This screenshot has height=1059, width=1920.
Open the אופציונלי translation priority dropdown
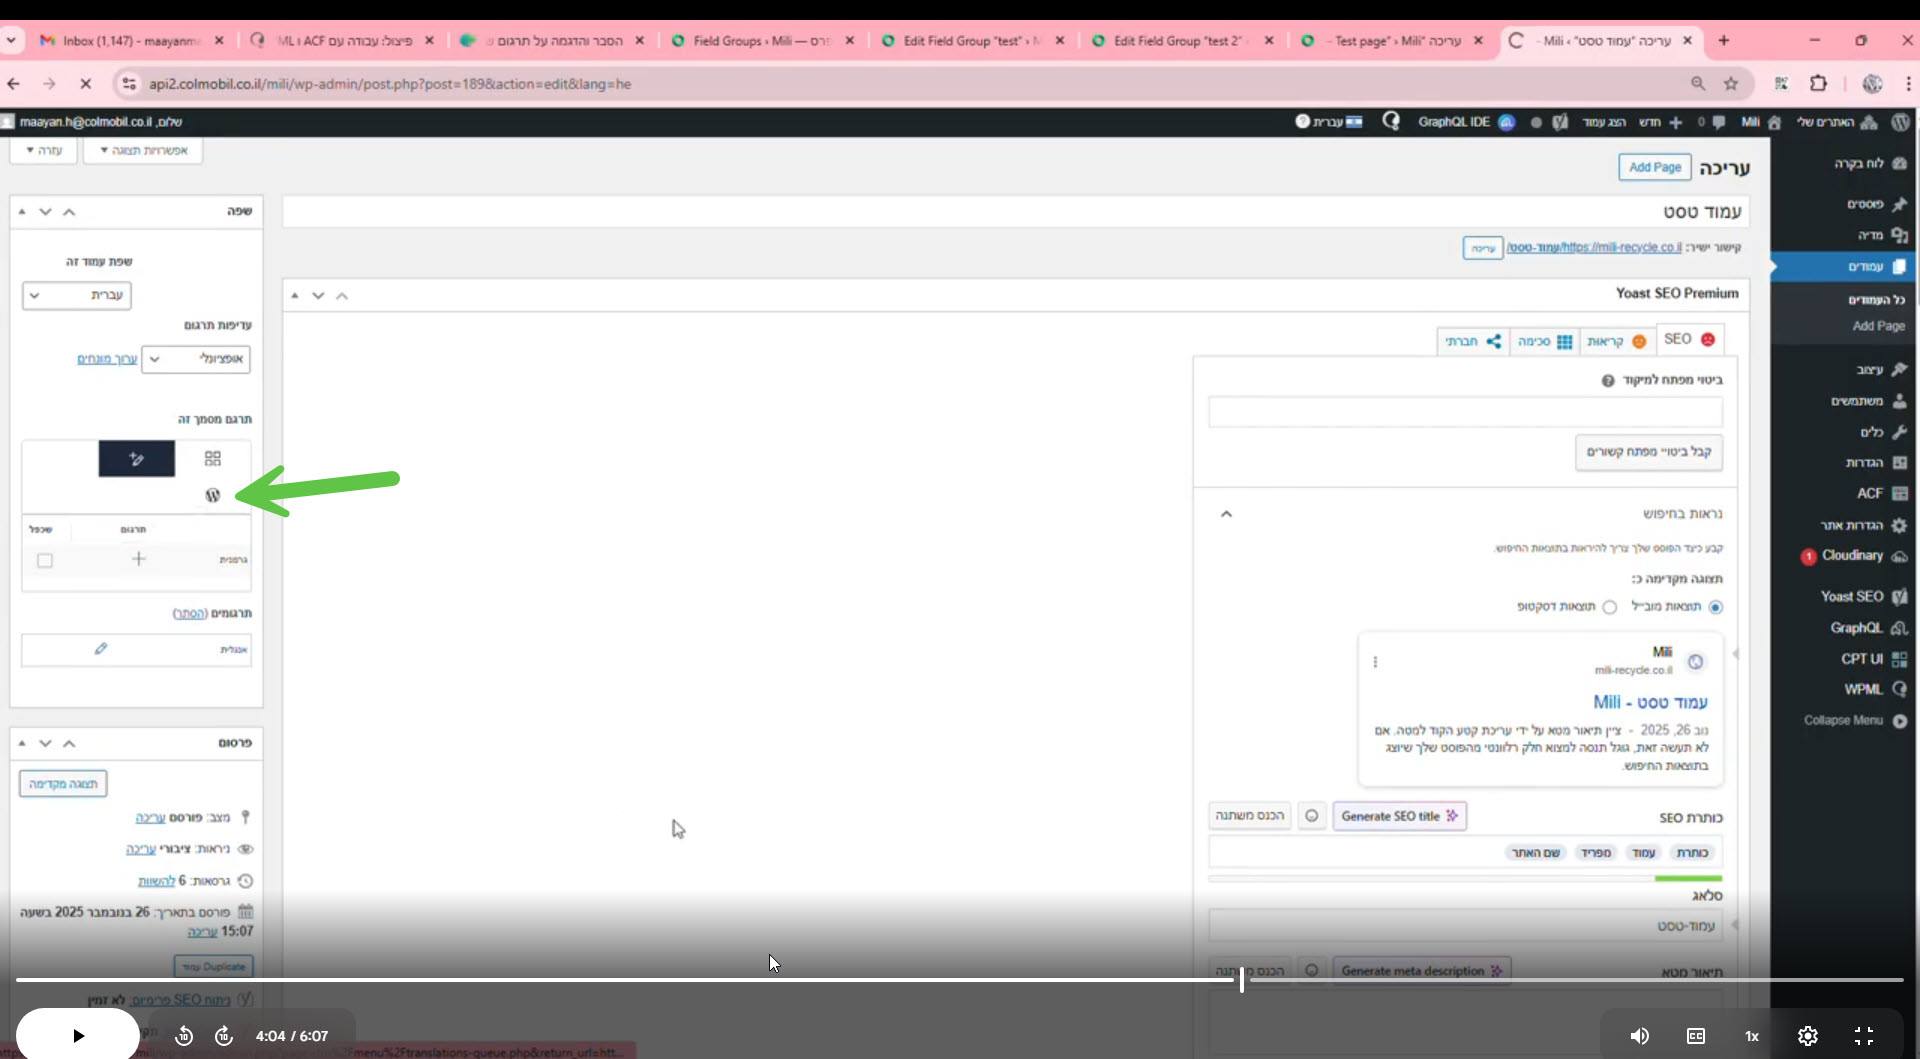[x=196, y=359]
